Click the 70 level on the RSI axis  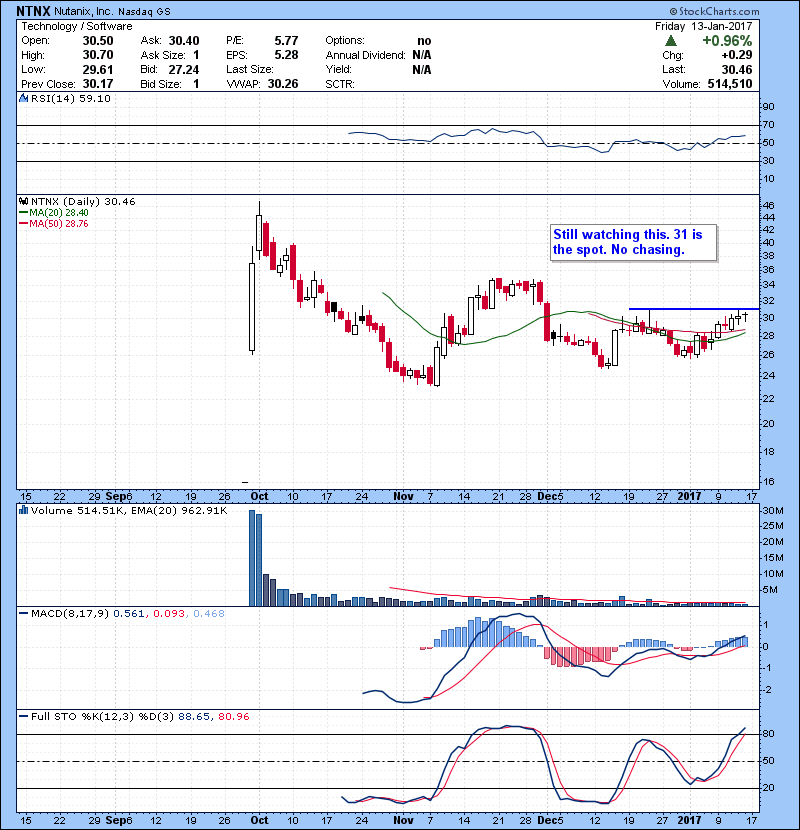pyautogui.click(x=768, y=125)
